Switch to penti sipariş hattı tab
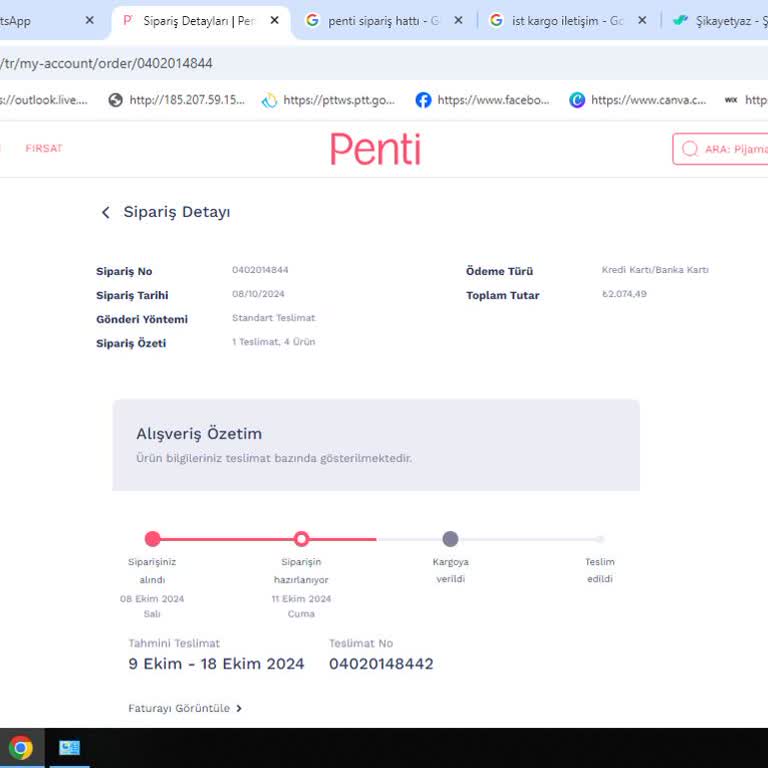 [384, 21]
